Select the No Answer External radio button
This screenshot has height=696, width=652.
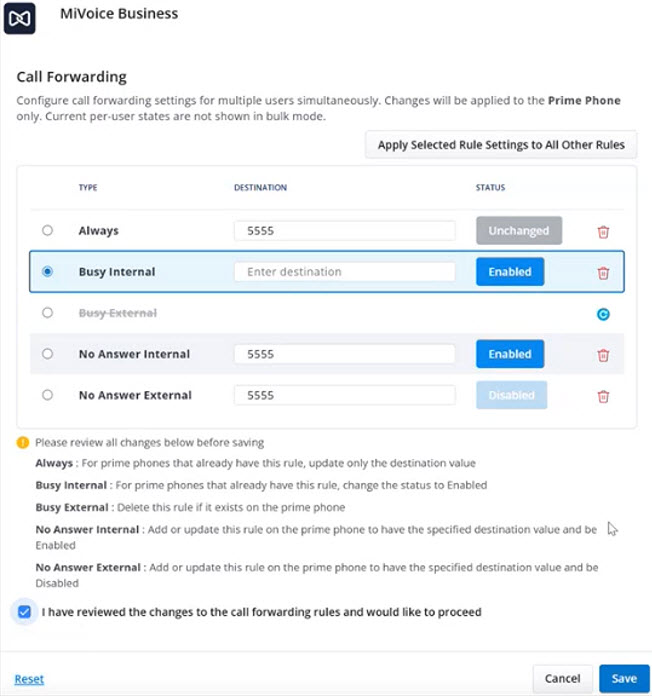[x=47, y=395]
